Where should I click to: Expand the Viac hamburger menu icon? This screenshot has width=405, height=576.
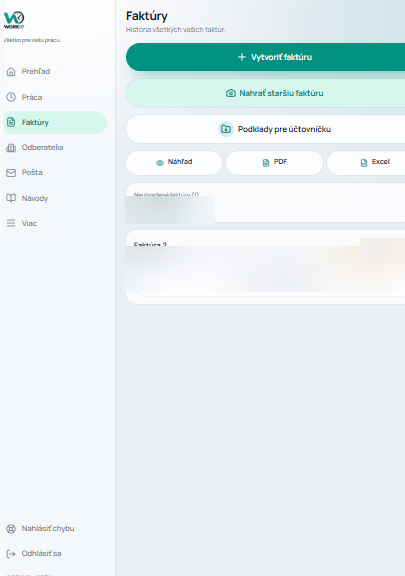click(x=11, y=223)
